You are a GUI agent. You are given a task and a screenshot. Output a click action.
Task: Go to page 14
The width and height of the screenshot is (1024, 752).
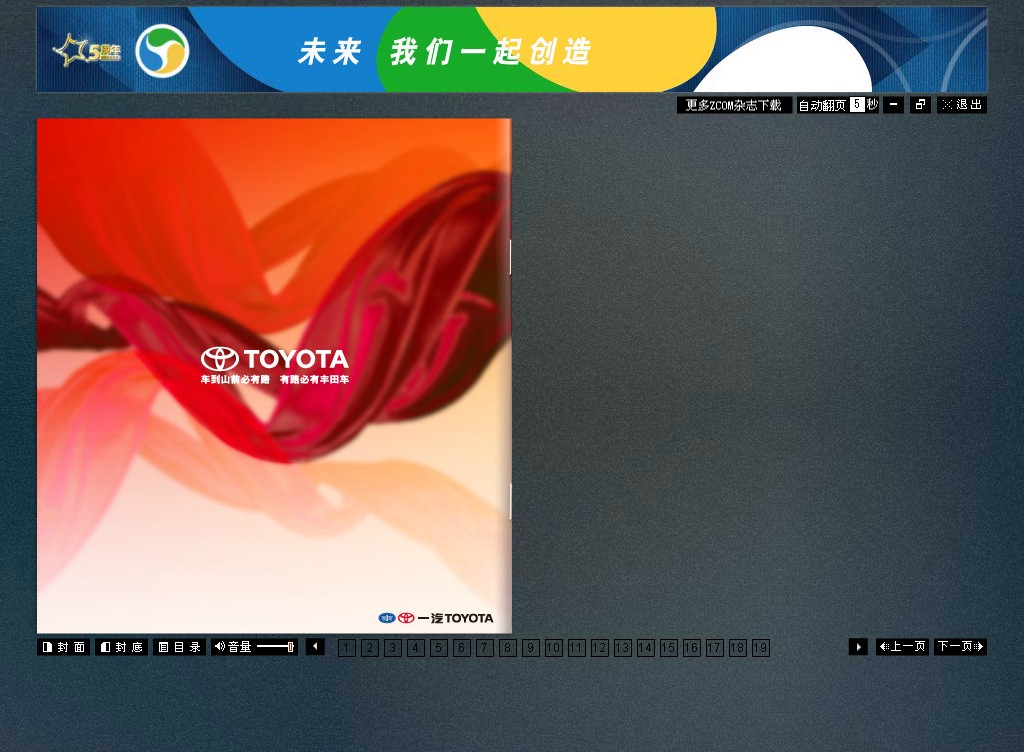[646, 648]
